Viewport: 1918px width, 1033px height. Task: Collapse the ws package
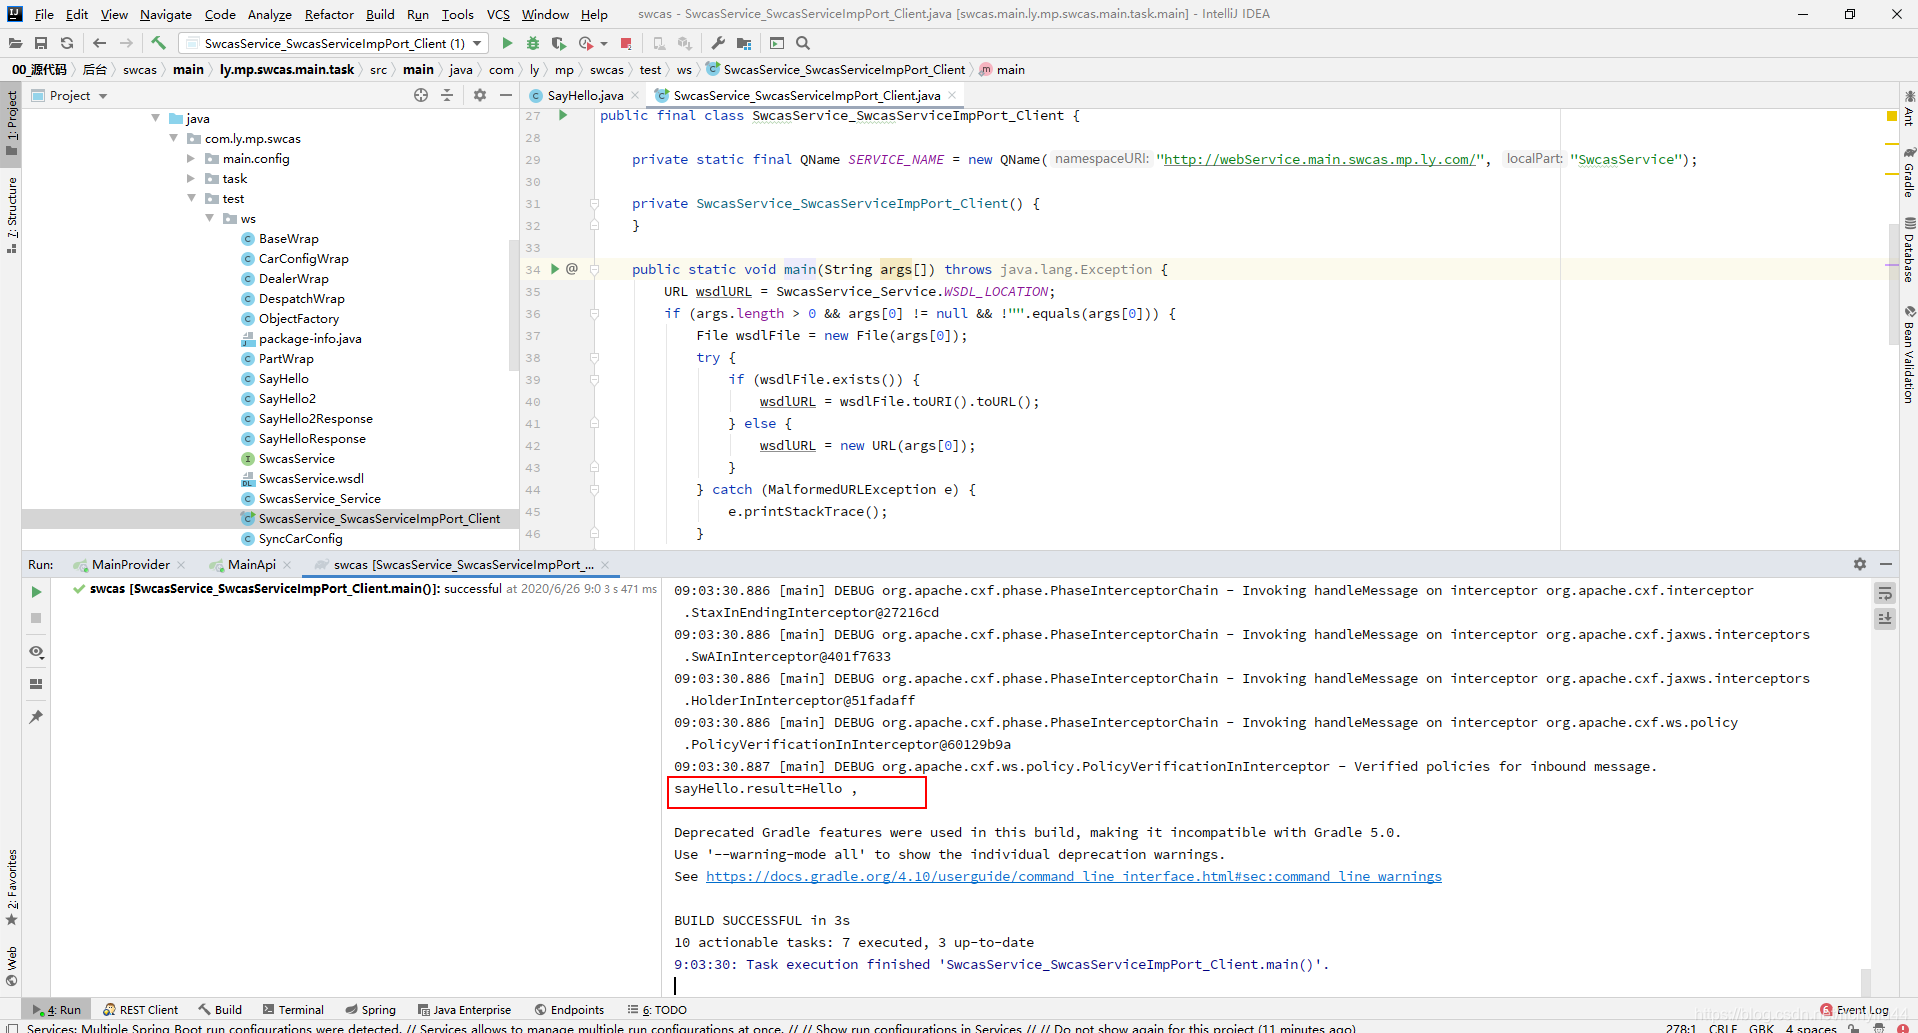210,218
